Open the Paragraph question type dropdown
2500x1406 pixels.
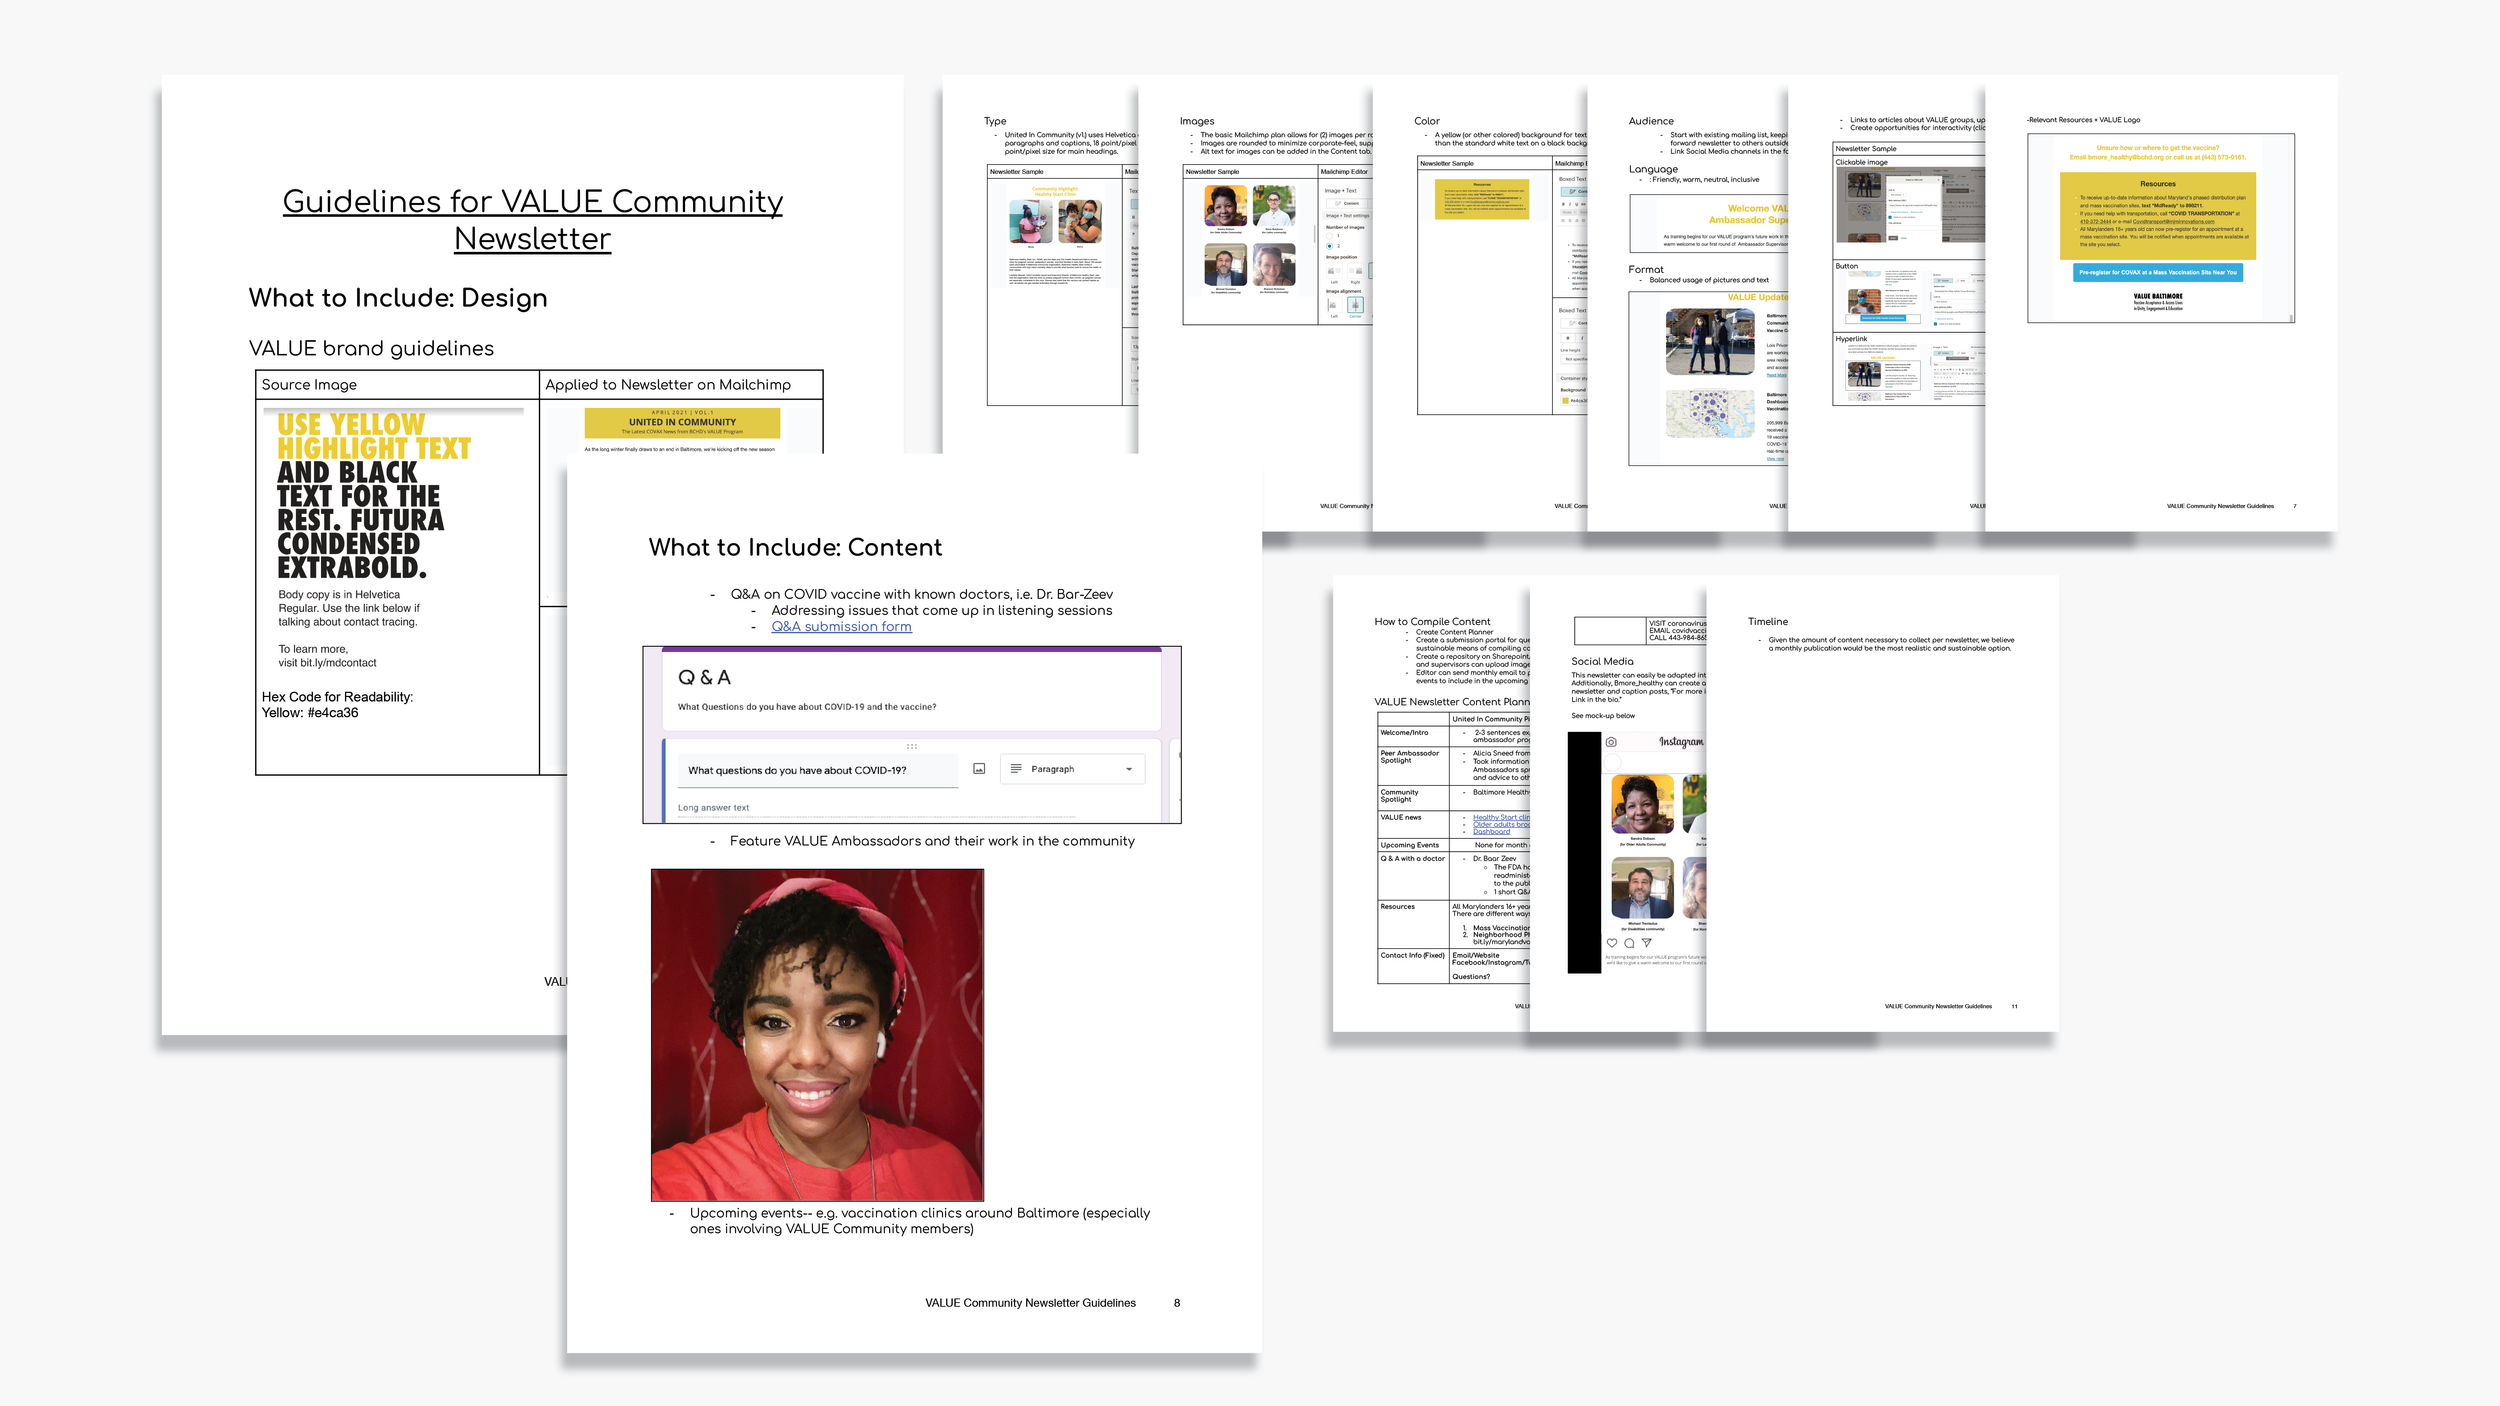tap(1072, 769)
